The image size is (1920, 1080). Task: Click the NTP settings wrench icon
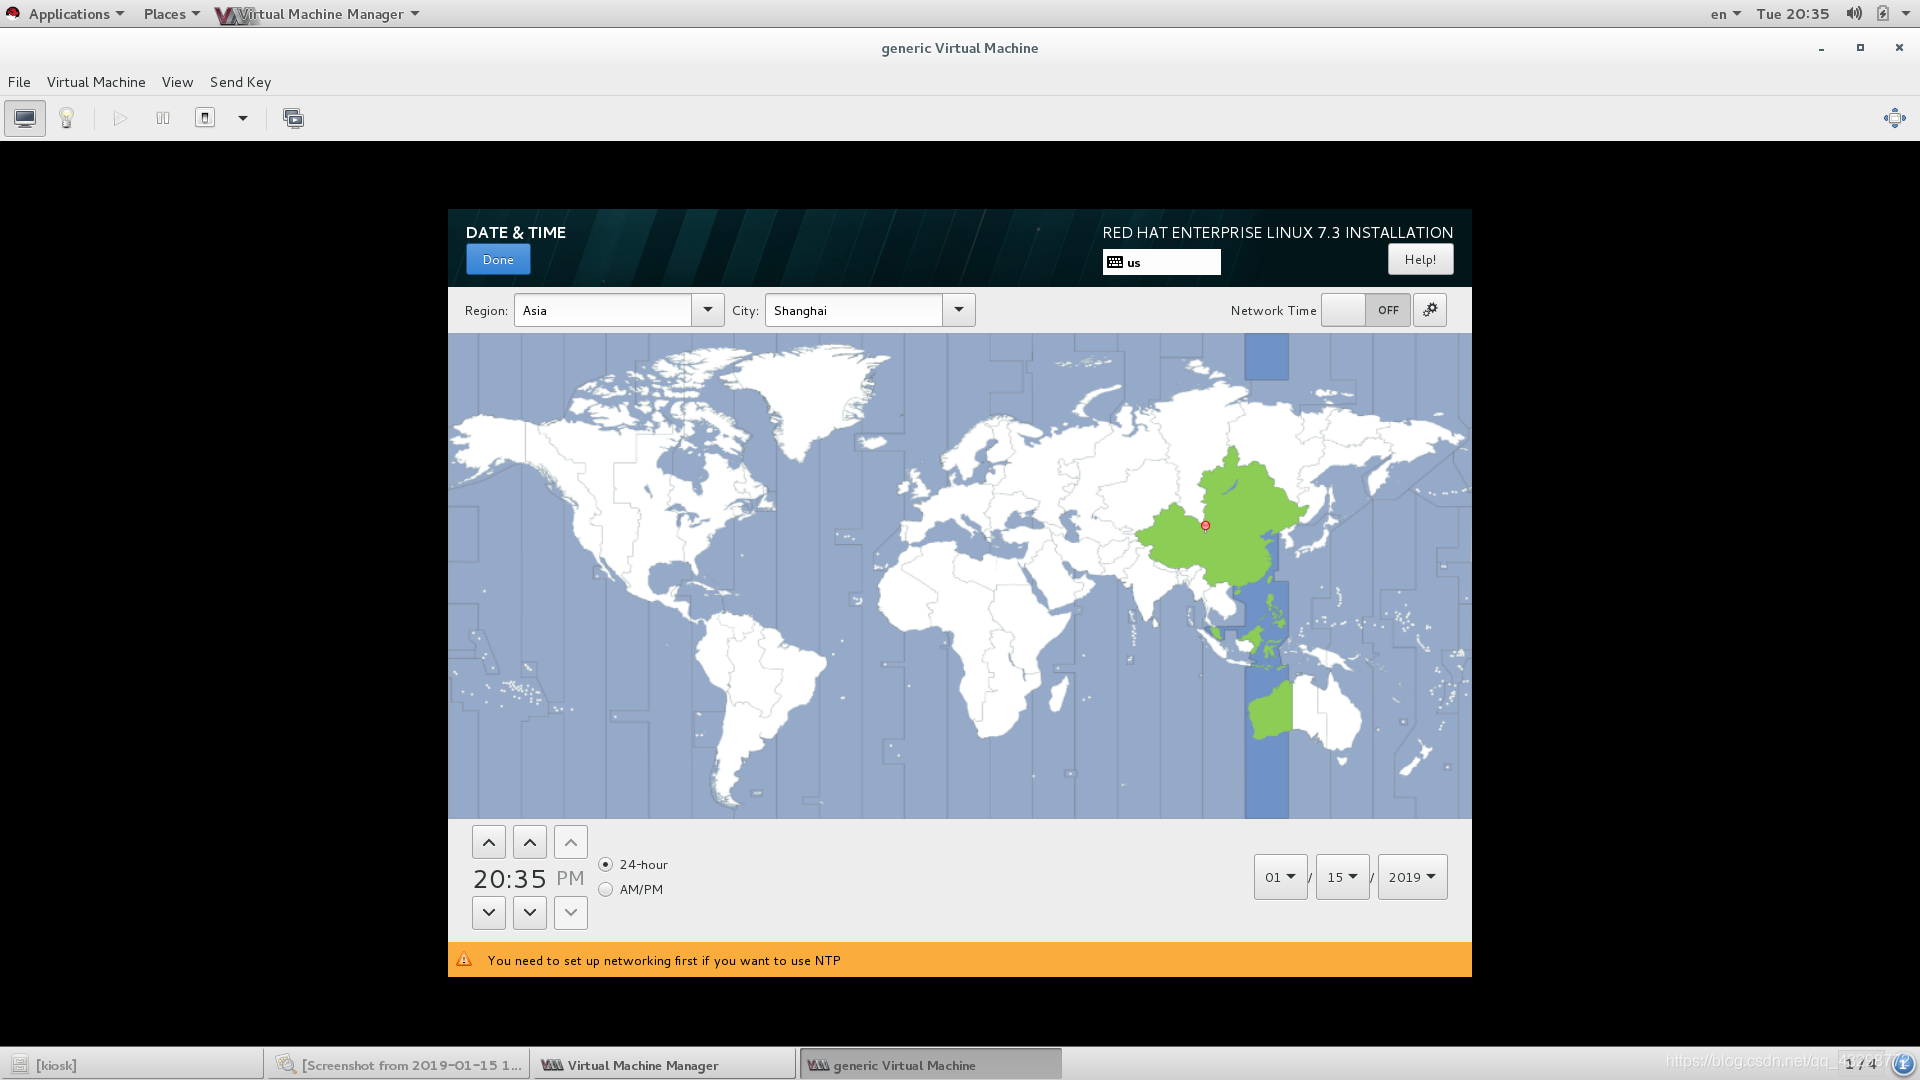(x=1429, y=310)
